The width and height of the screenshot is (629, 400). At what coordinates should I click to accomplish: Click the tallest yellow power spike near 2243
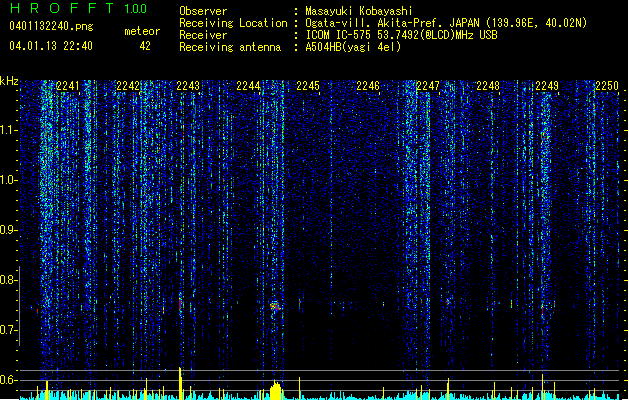180,383
